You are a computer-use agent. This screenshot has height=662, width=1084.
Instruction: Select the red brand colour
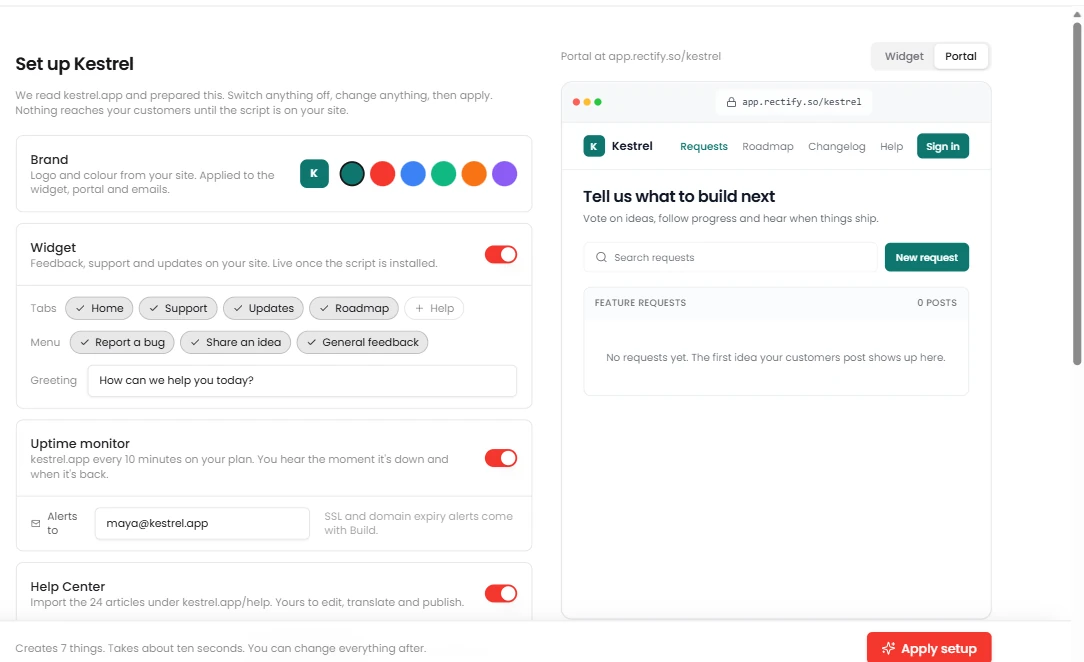[x=382, y=173]
